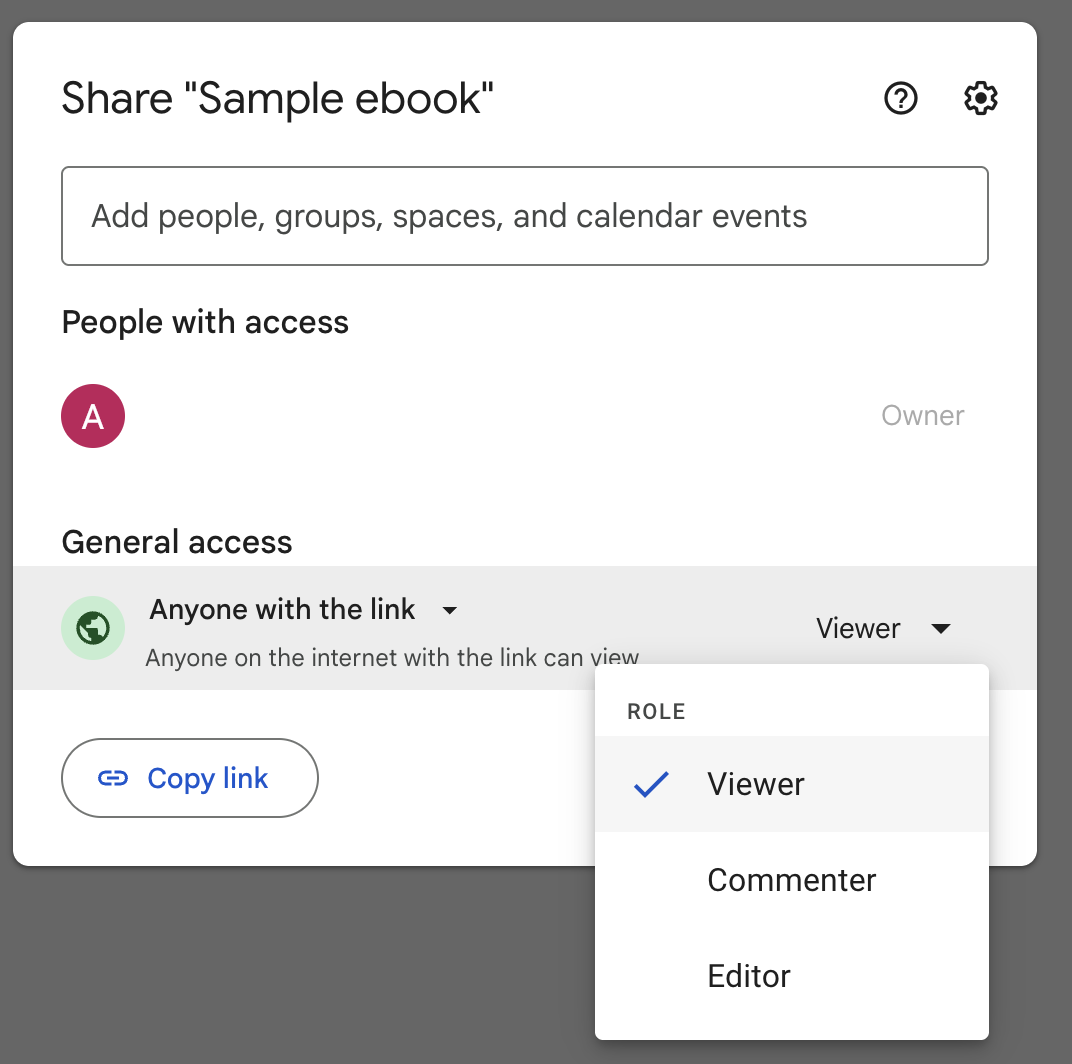Set link role to Editor

[749, 976]
